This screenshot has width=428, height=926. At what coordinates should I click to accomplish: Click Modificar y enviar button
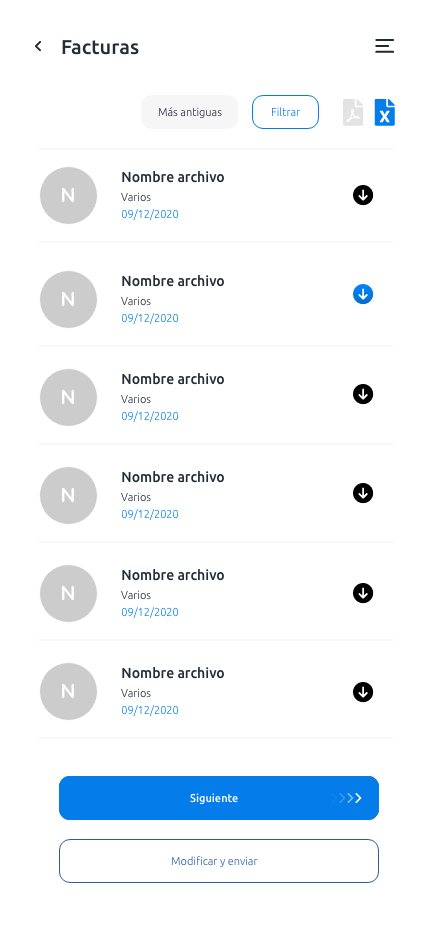click(x=219, y=861)
